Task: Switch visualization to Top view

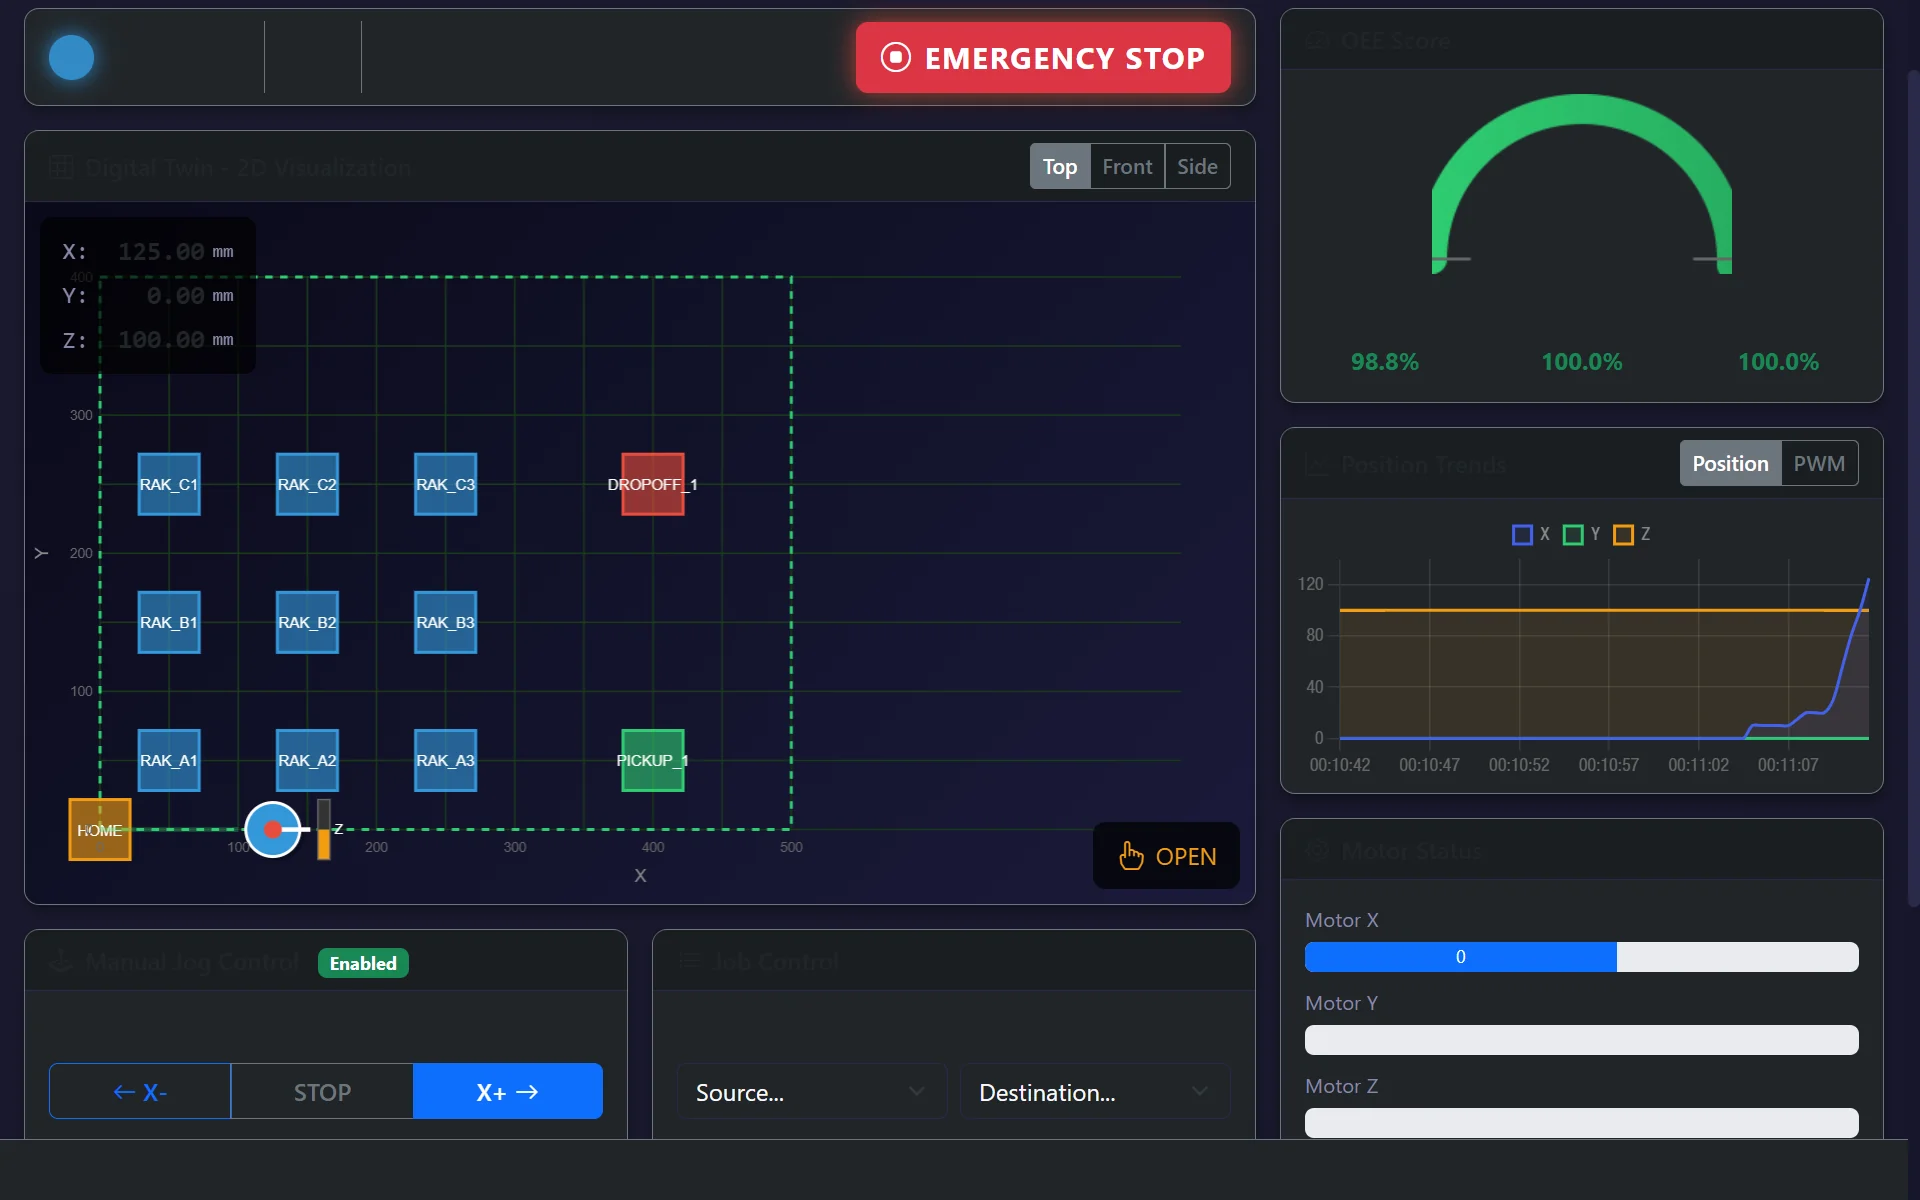Action: click(x=1060, y=167)
